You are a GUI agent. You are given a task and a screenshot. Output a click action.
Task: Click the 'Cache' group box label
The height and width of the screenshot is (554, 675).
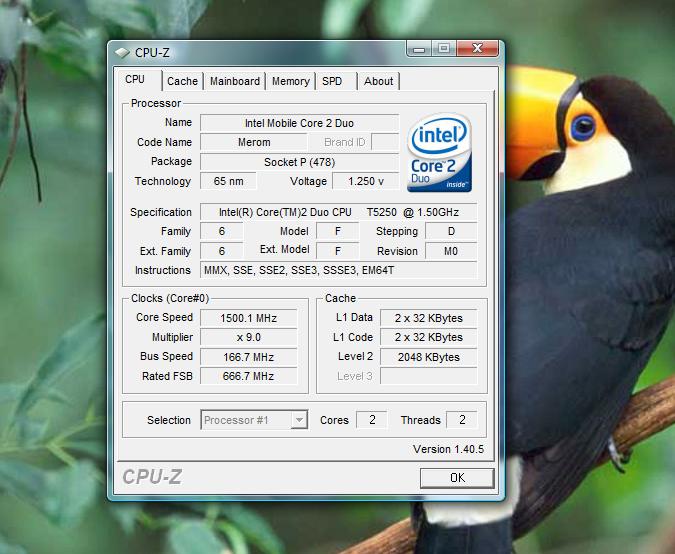click(340, 298)
